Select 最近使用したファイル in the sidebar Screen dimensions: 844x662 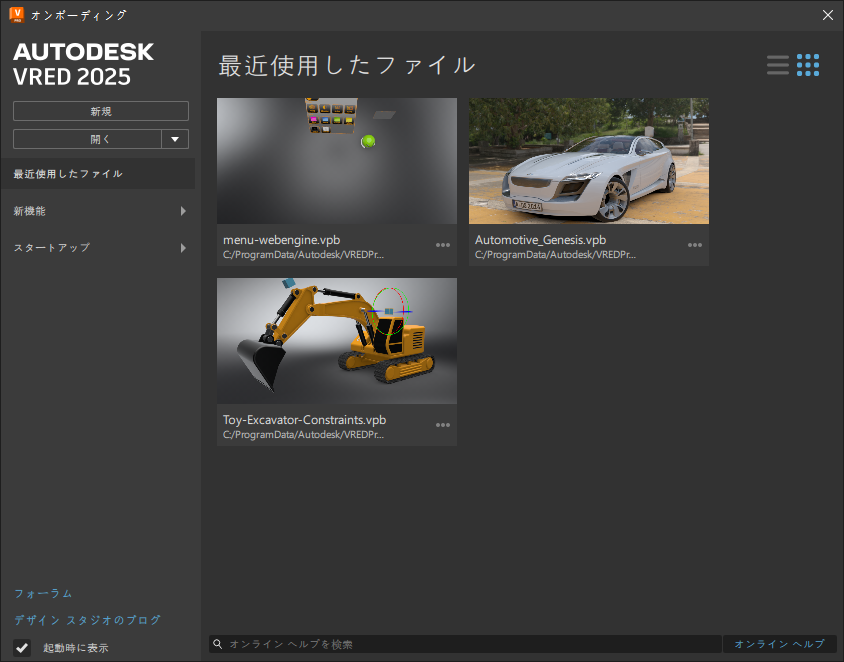click(x=97, y=174)
